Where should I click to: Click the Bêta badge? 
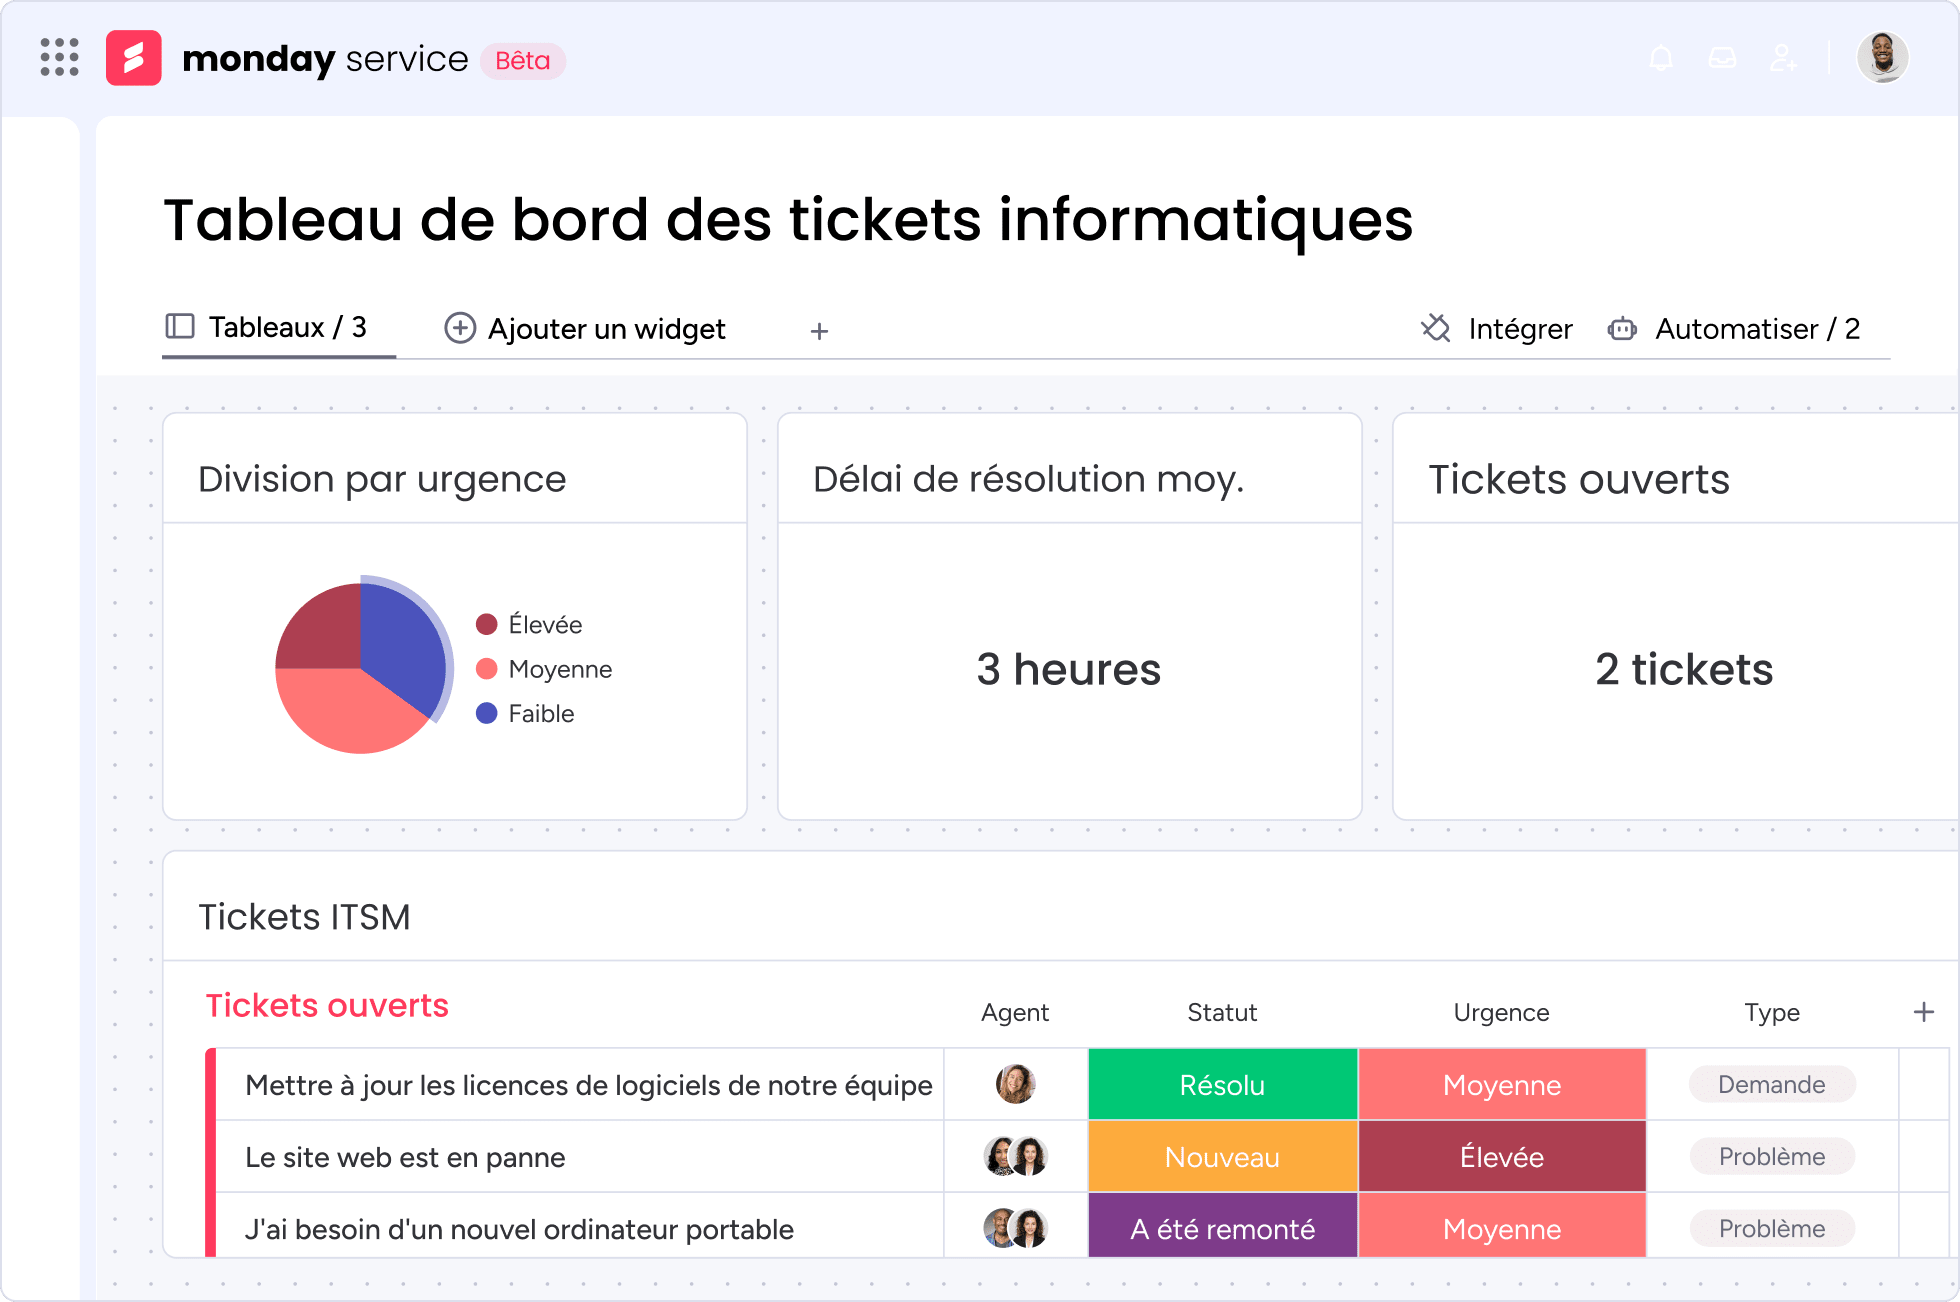[523, 61]
